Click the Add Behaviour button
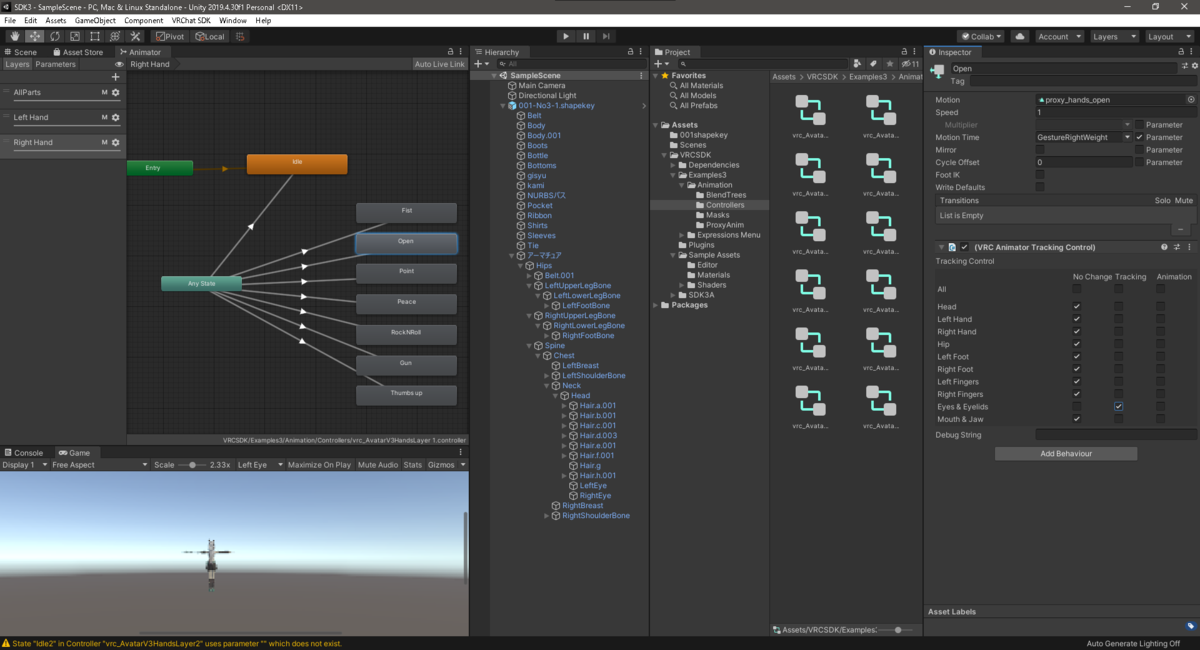 pos(1066,454)
